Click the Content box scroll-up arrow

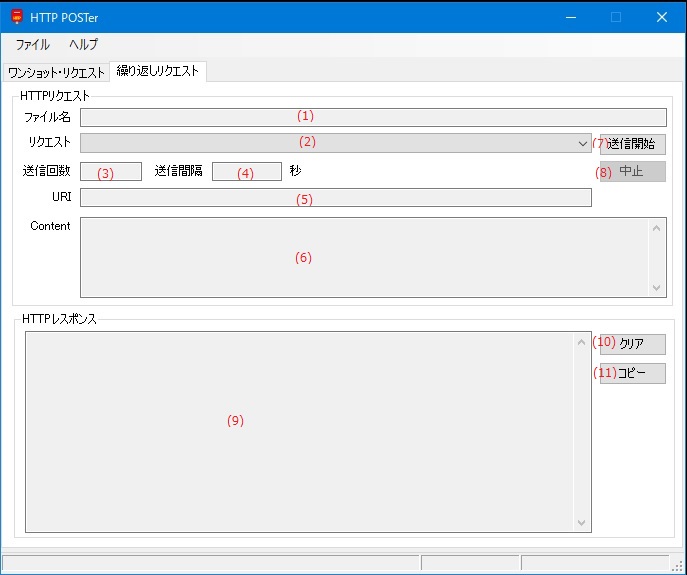[x=656, y=228]
